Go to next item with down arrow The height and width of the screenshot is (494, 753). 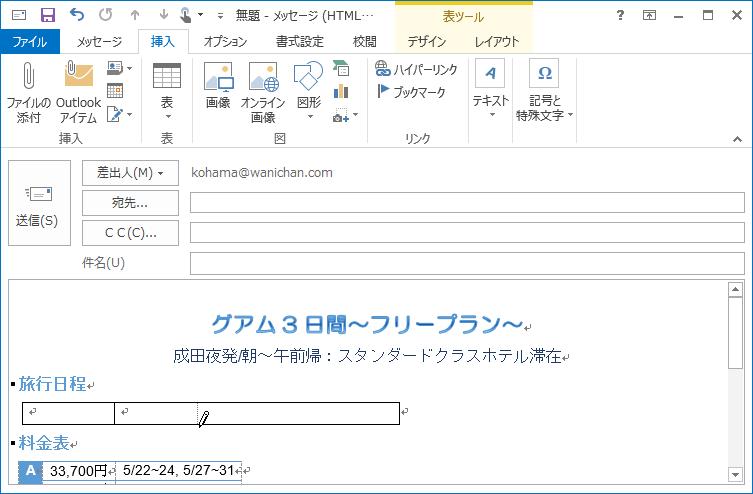(164, 15)
